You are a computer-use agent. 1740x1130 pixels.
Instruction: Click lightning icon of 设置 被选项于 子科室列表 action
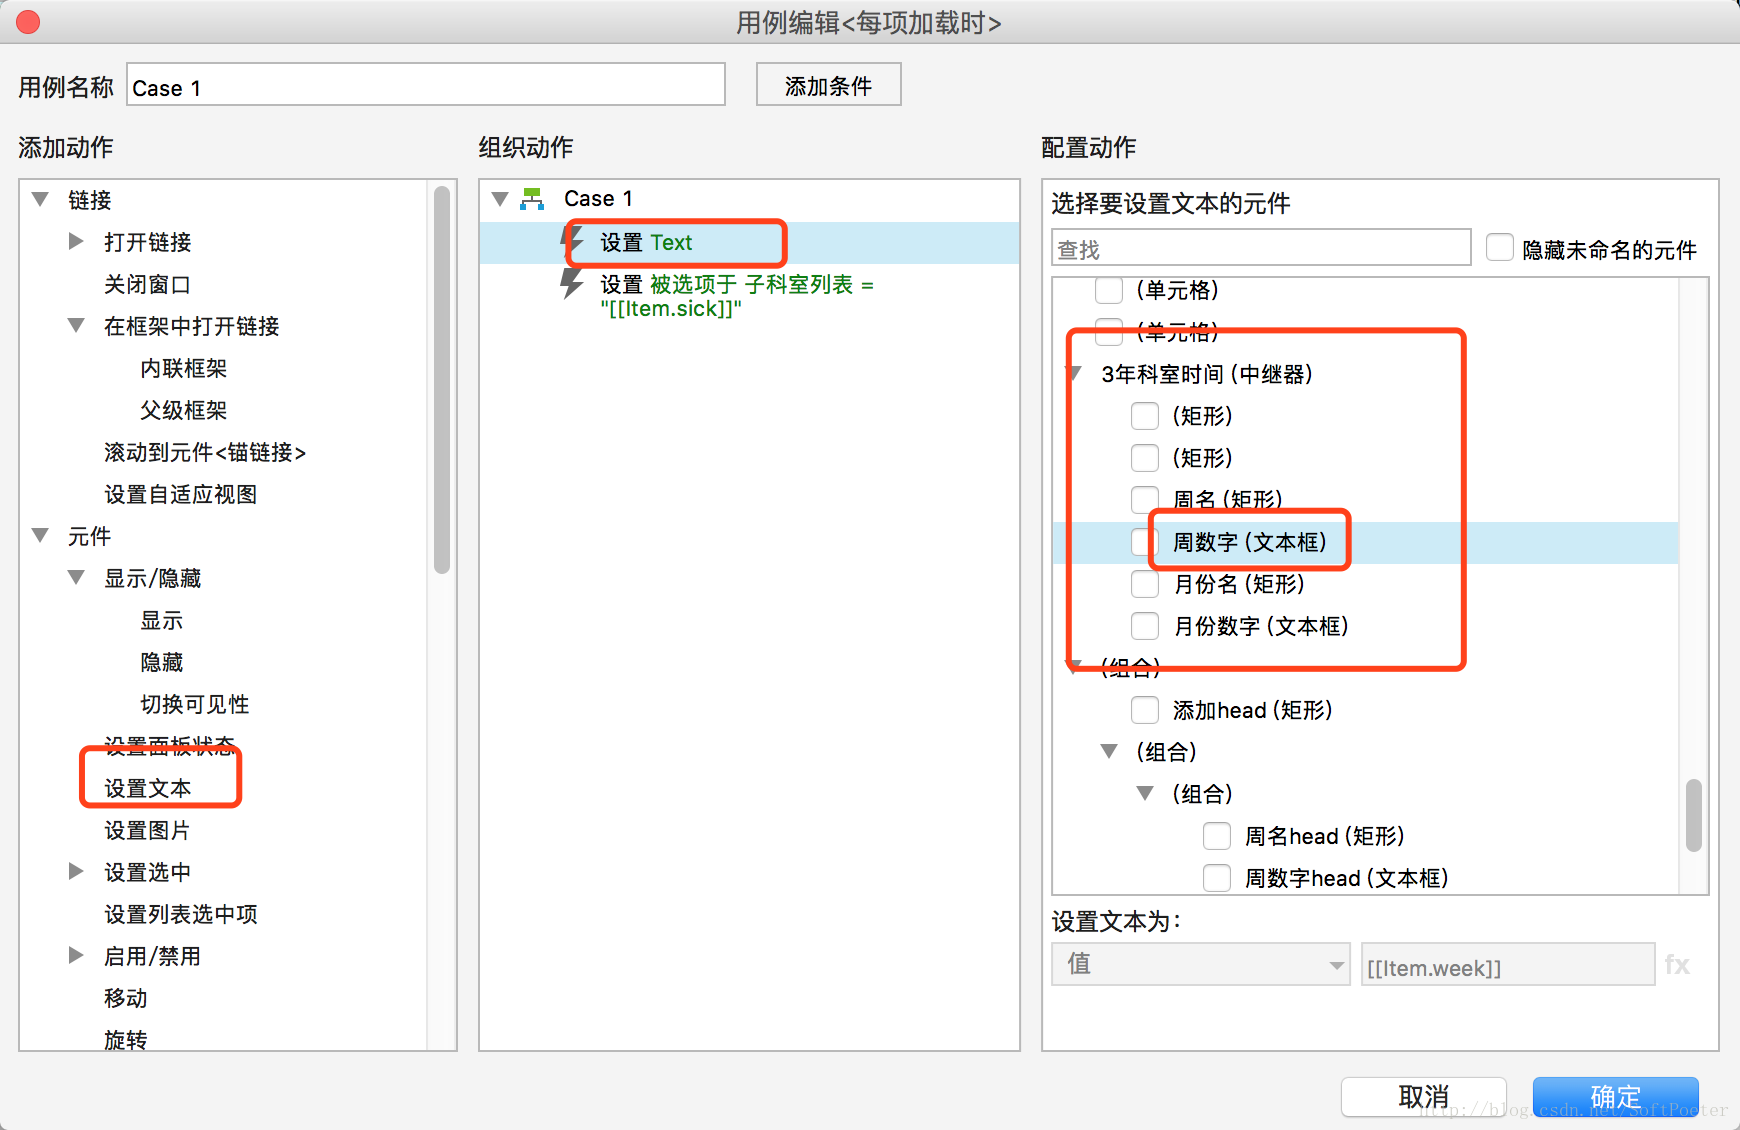pyautogui.click(x=571, y=284)
